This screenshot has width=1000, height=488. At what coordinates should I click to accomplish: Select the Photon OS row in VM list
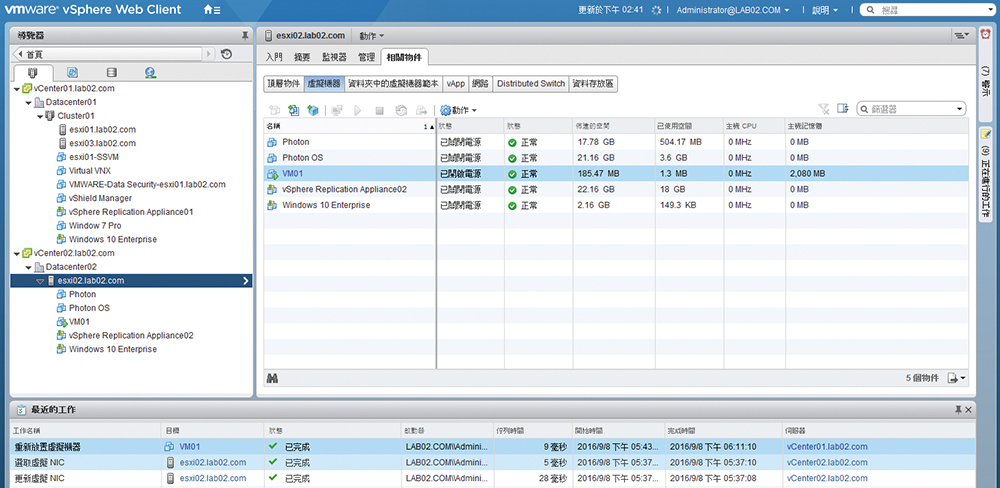[x=616, y=158]
